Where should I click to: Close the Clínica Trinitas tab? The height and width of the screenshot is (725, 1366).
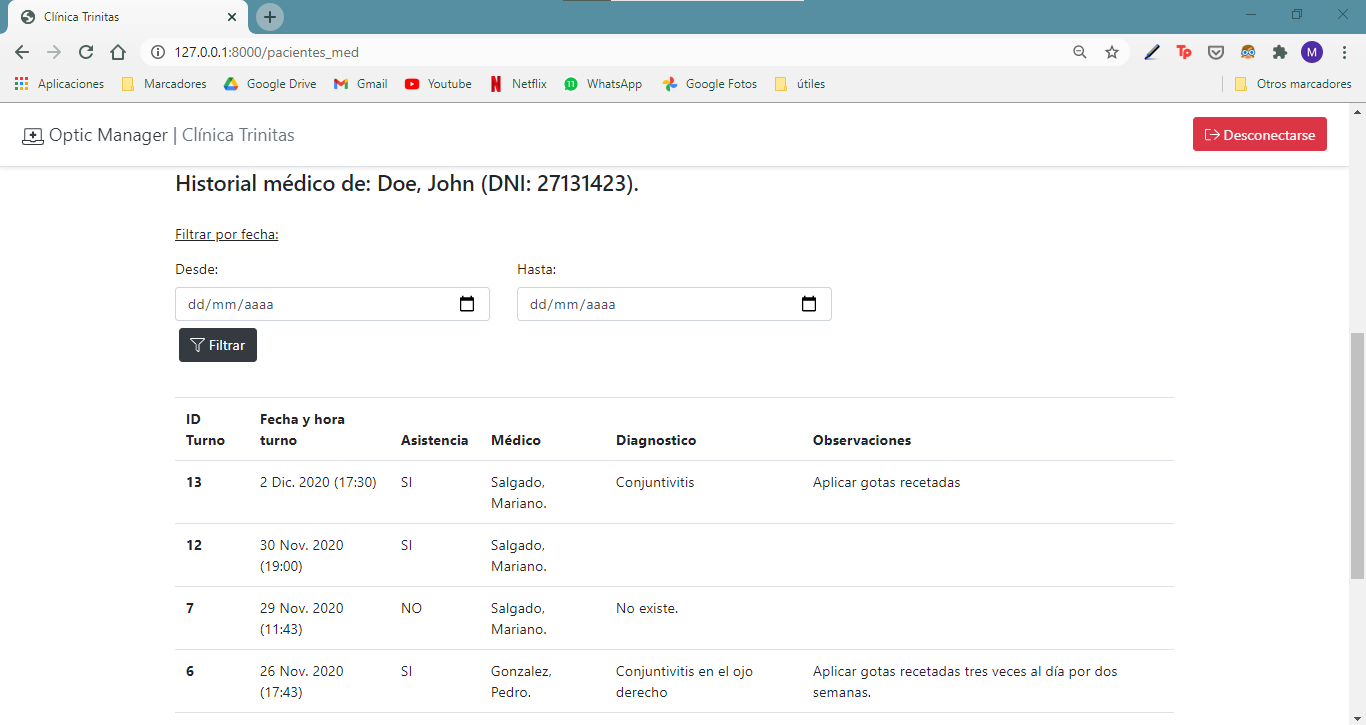coord(232,17)
